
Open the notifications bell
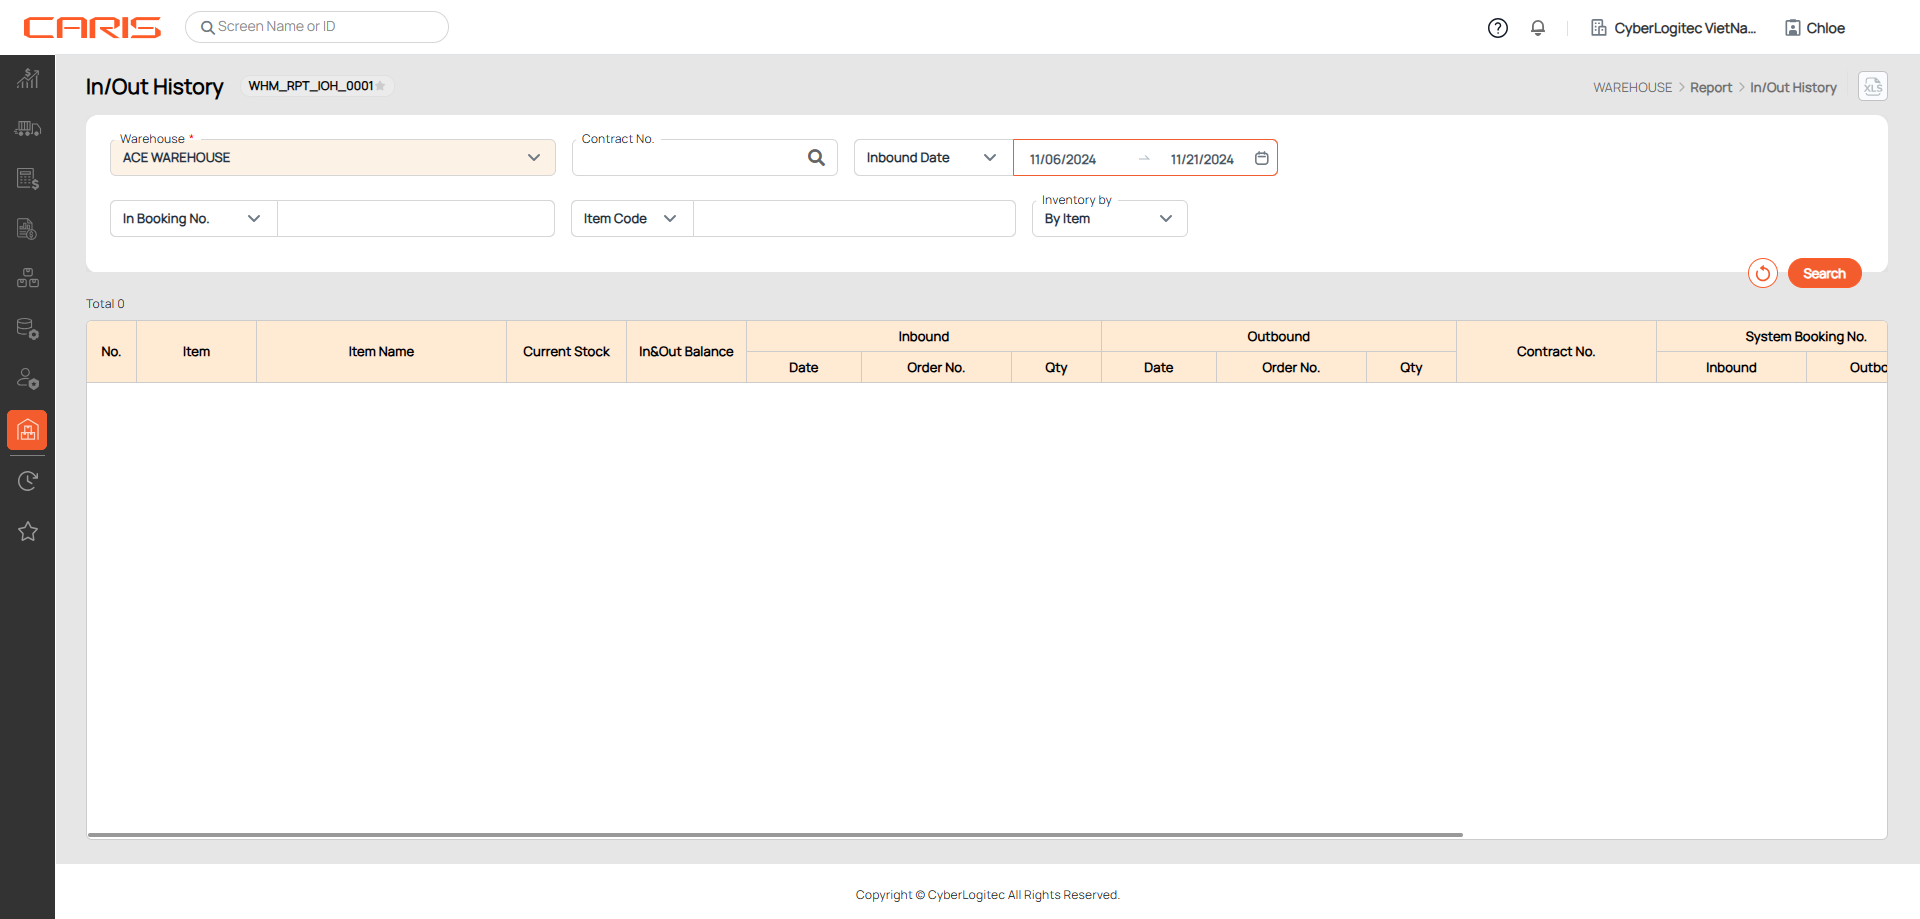1538,28
